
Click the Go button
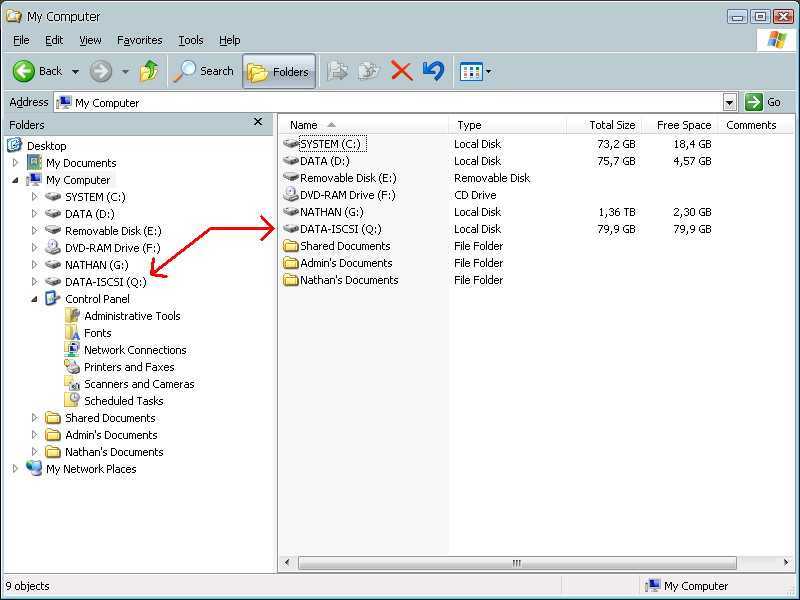point(763,103)
